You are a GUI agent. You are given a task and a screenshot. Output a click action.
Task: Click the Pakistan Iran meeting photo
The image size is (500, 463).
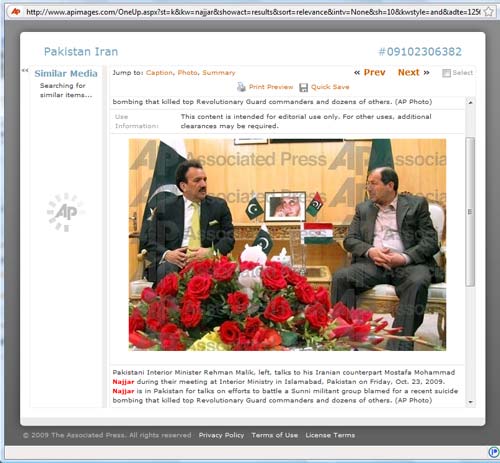[287, 245]
